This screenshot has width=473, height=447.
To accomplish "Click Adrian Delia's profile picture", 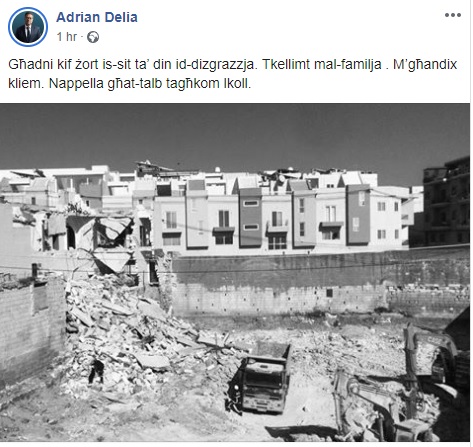I will pos(28,27).
